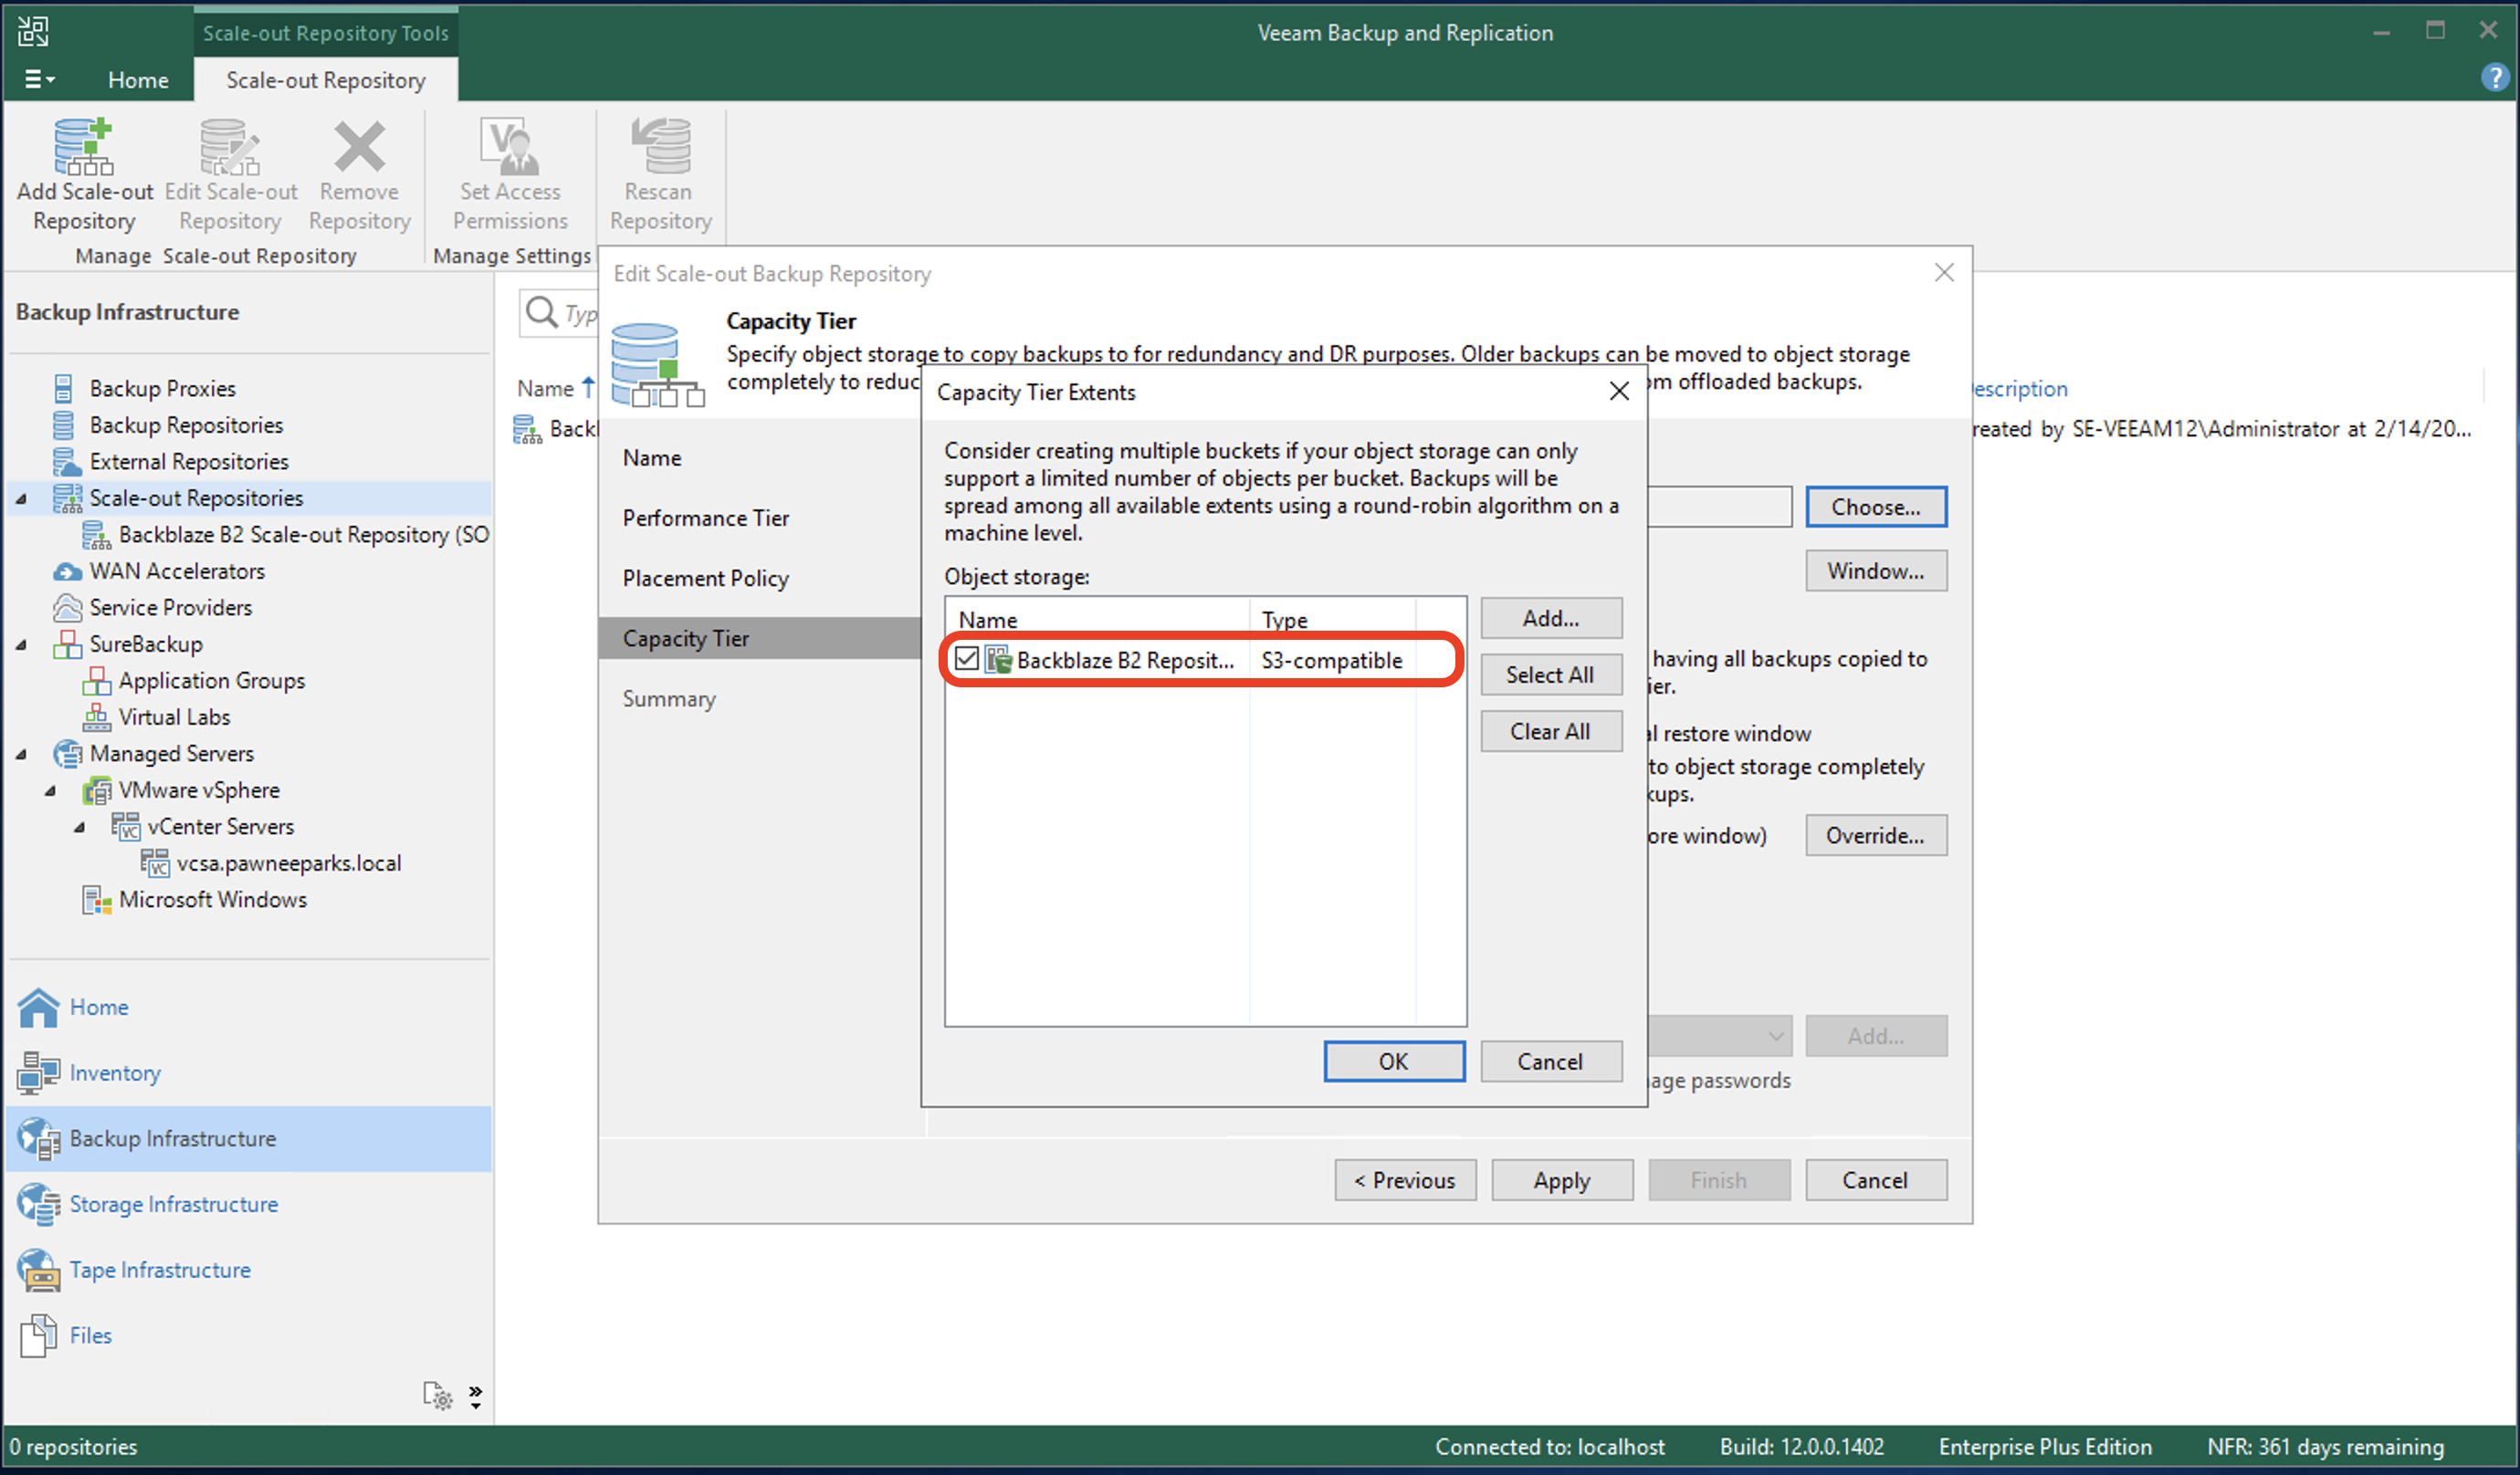Collapse the Managed Servers tree node
Screen dimensions: 2520x1475
pyautogui.click(x=21, y=753)
